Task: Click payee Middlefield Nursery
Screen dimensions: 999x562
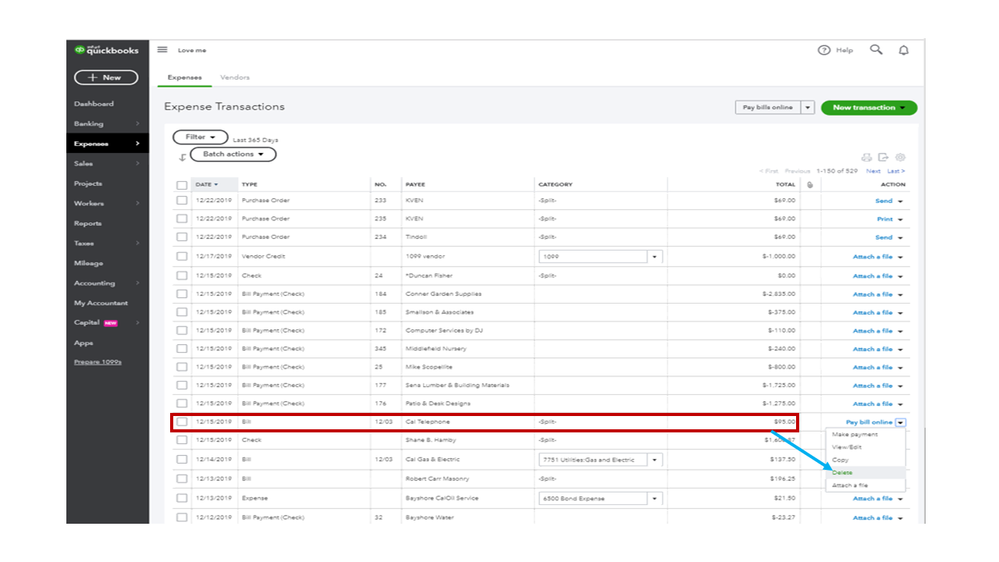Action: point(436,349)
